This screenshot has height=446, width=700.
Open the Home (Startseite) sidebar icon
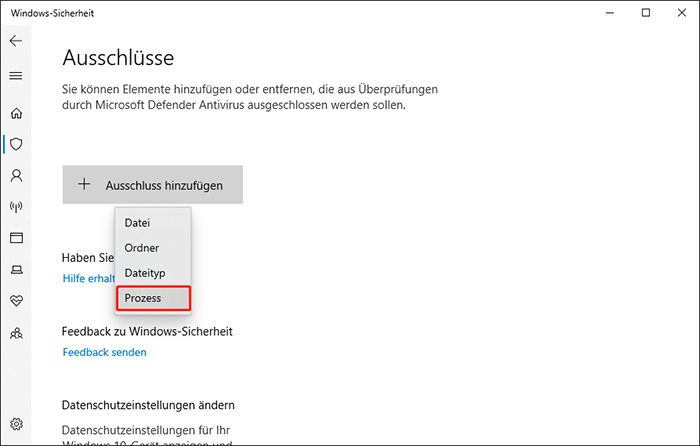(16, 114)
